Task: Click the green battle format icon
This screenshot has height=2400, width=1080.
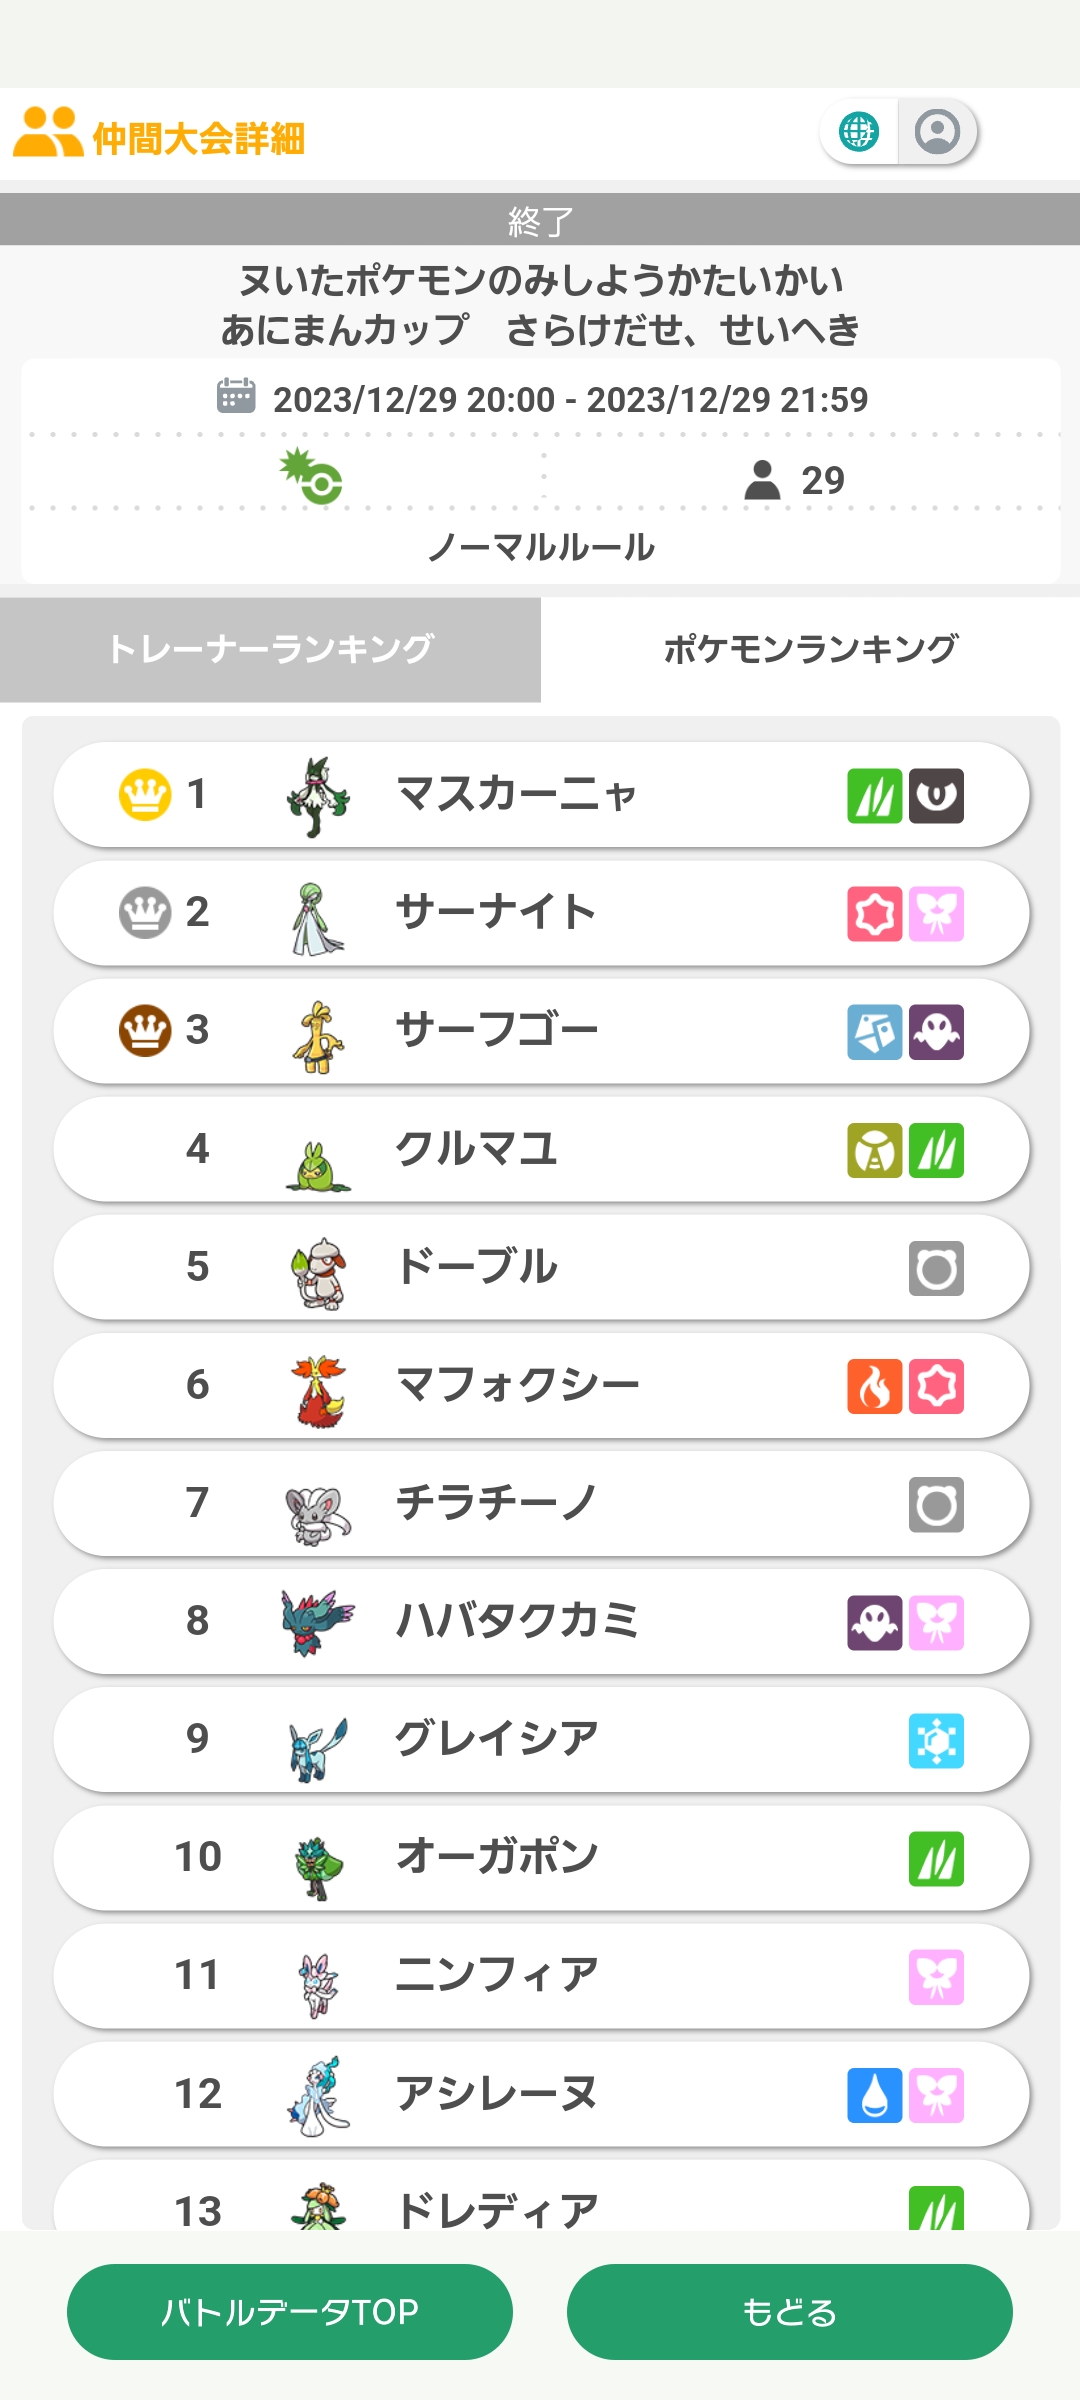Action: 312,477
